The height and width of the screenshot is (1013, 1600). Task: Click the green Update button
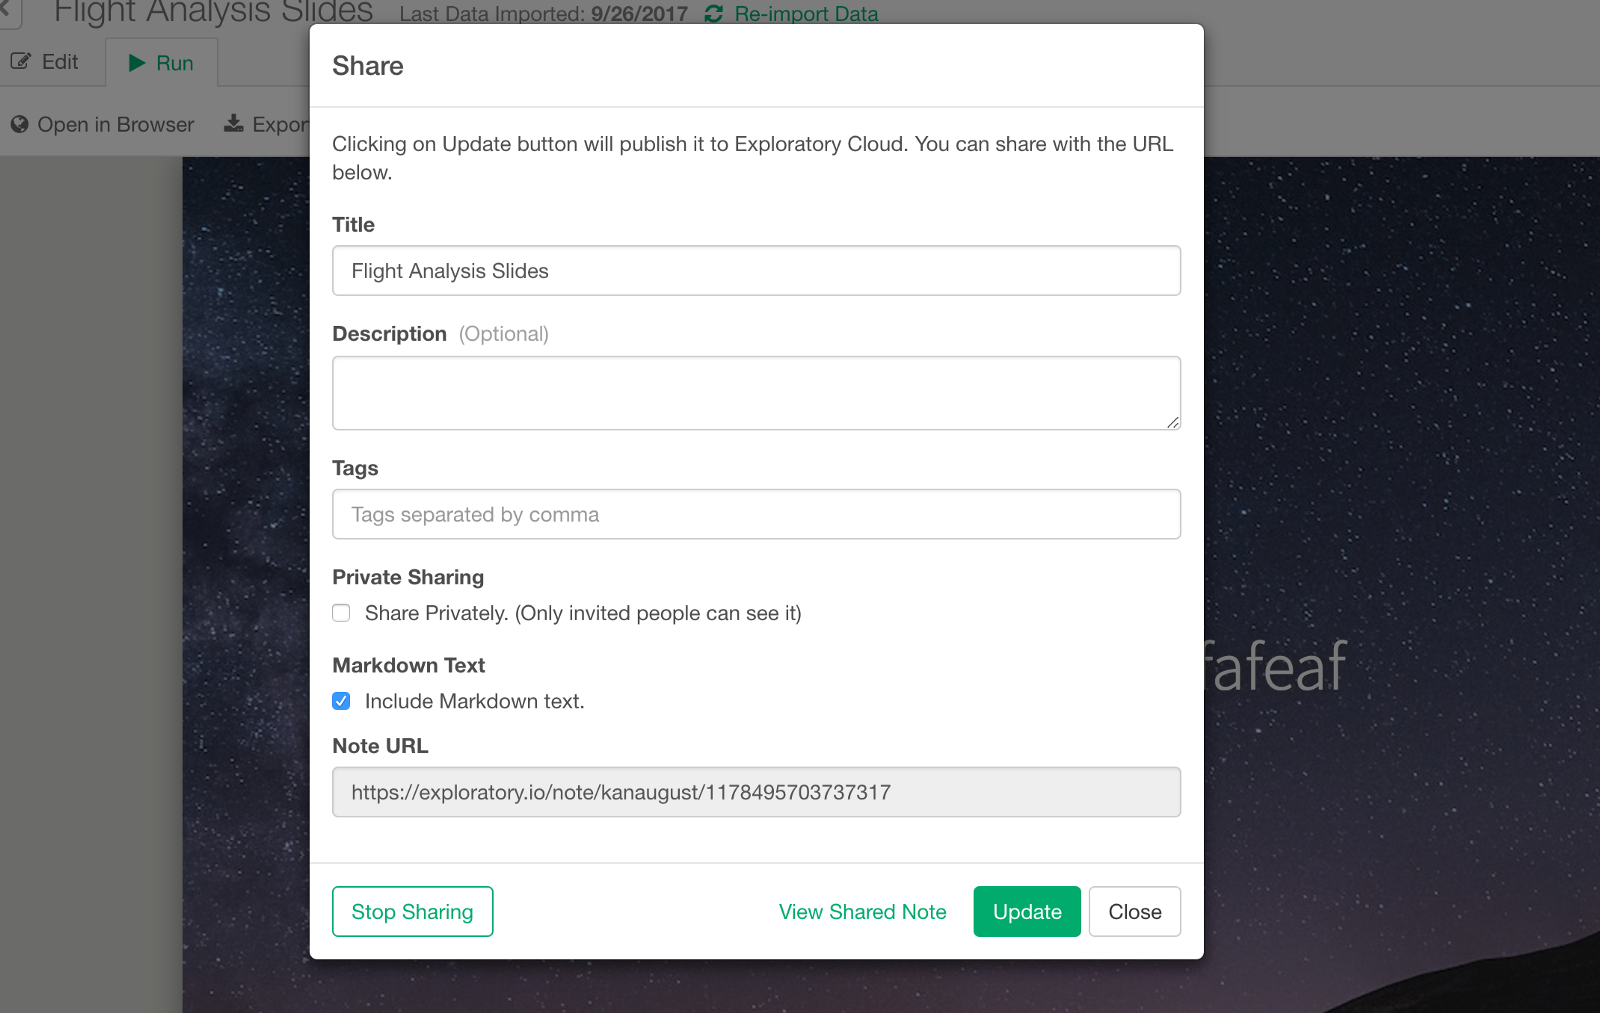point(1027,912)
